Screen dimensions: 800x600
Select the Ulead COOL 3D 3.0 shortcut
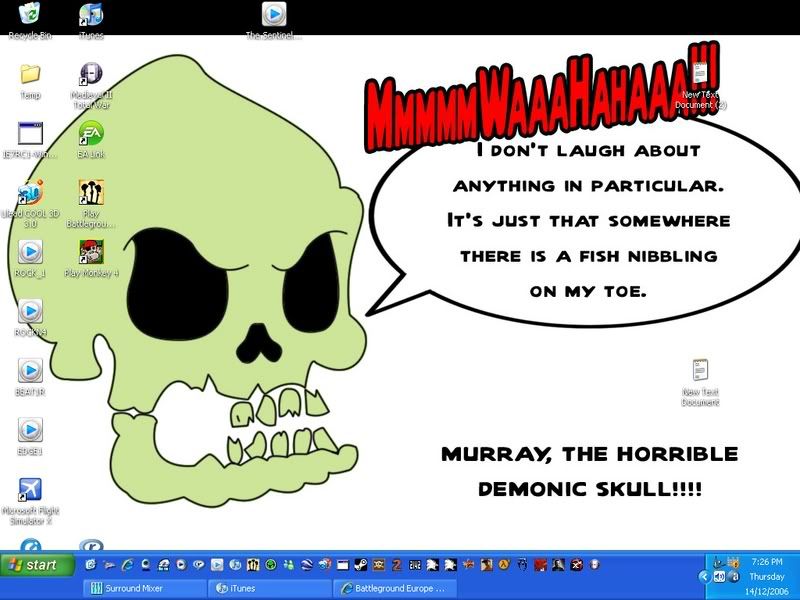(30, 204)
